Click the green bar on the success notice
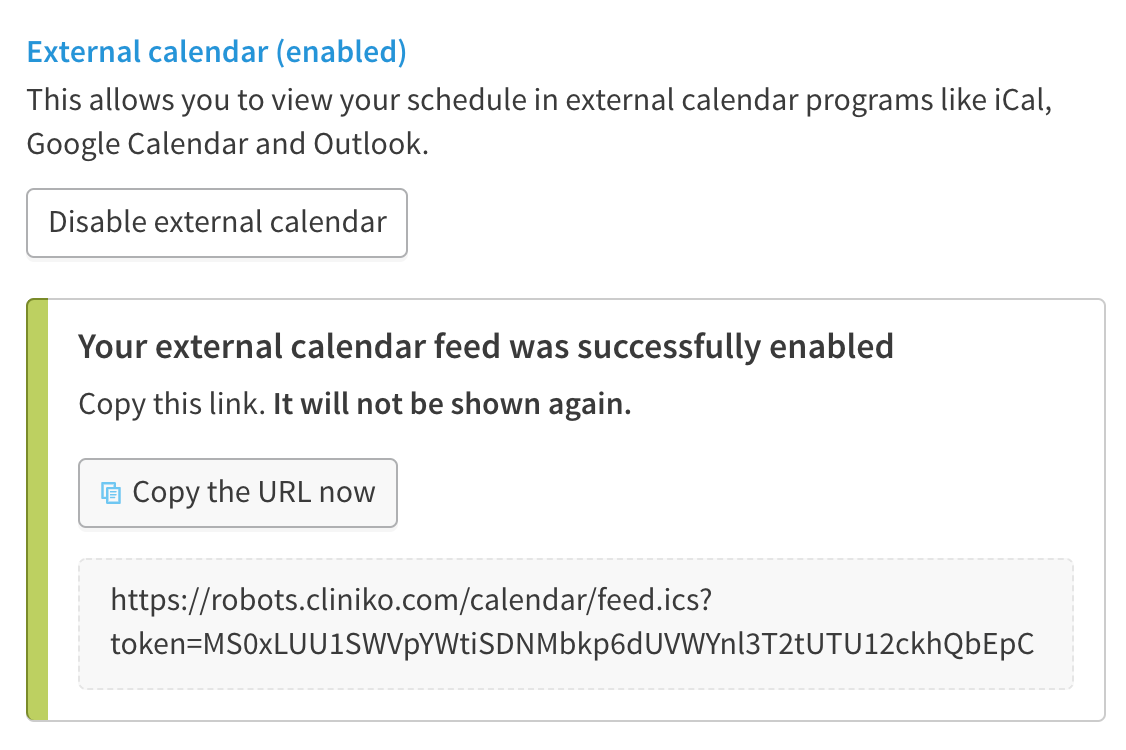The height and width of the screenshot is (750, 1126). (x=38, y=509)
